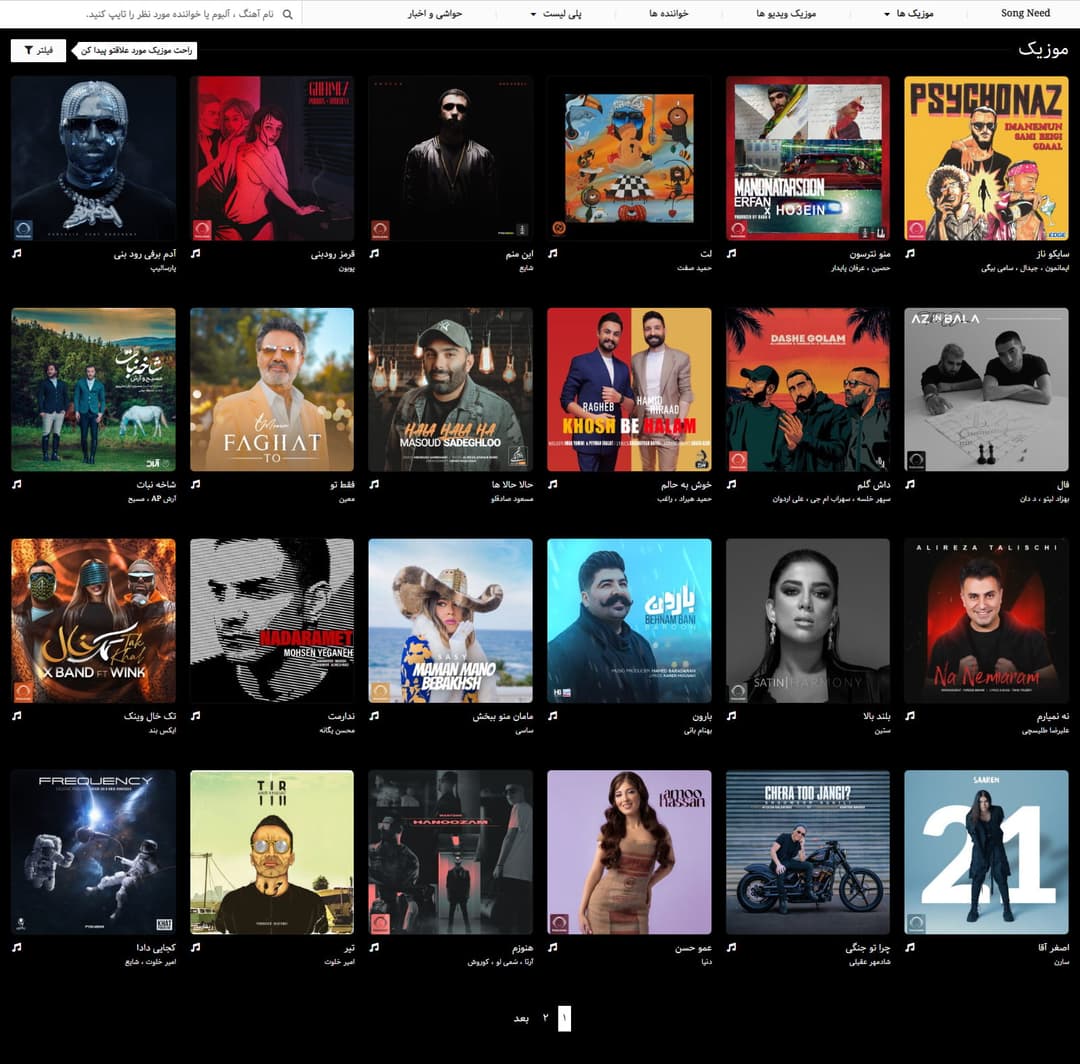Go to the Song Need home link
The width and height of the screenshot is (1080, 1064).
tap(1025, 13)
